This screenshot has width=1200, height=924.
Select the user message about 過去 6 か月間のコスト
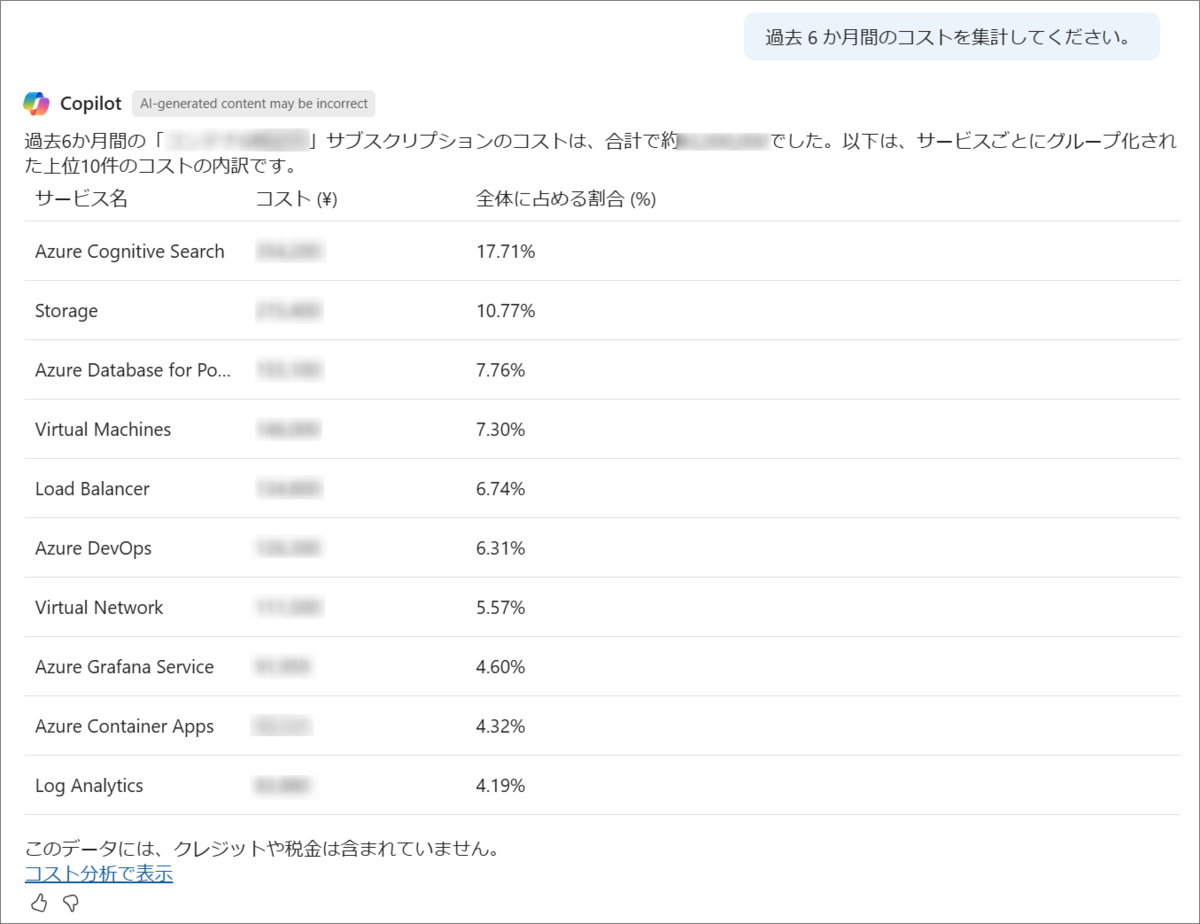952,37
